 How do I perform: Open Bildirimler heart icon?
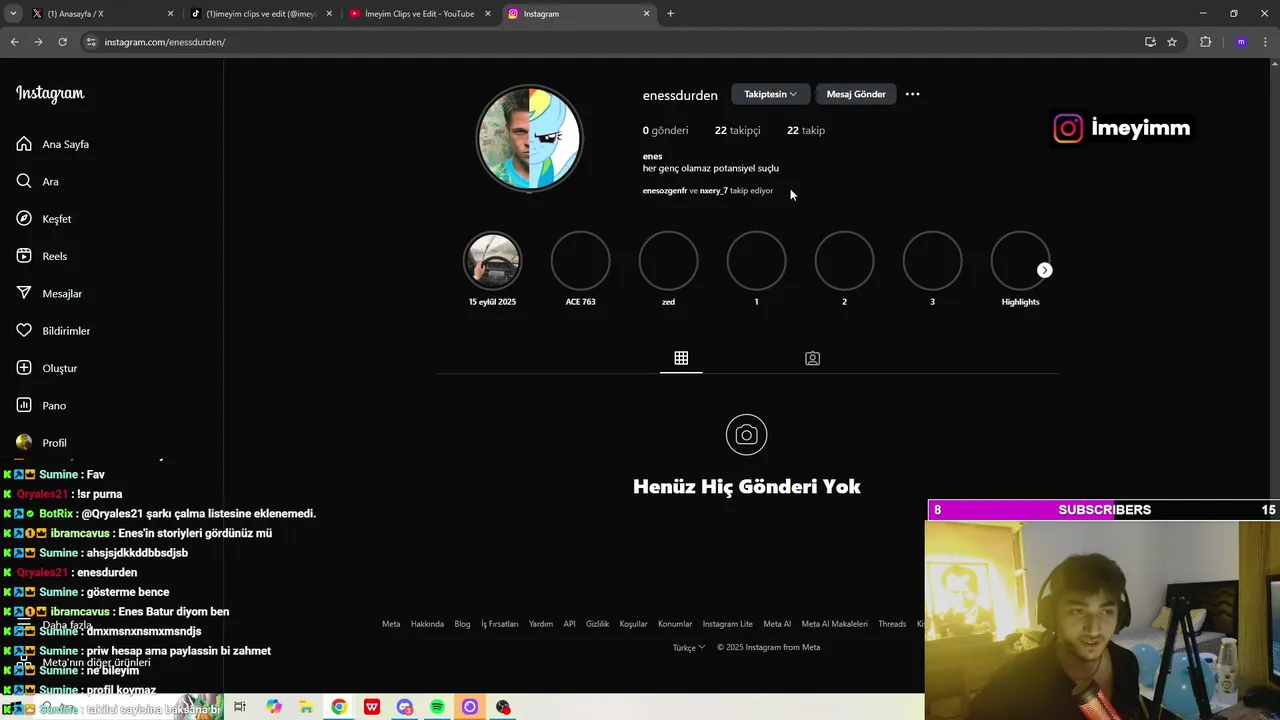pyautogui.click(x=24, y=331)
